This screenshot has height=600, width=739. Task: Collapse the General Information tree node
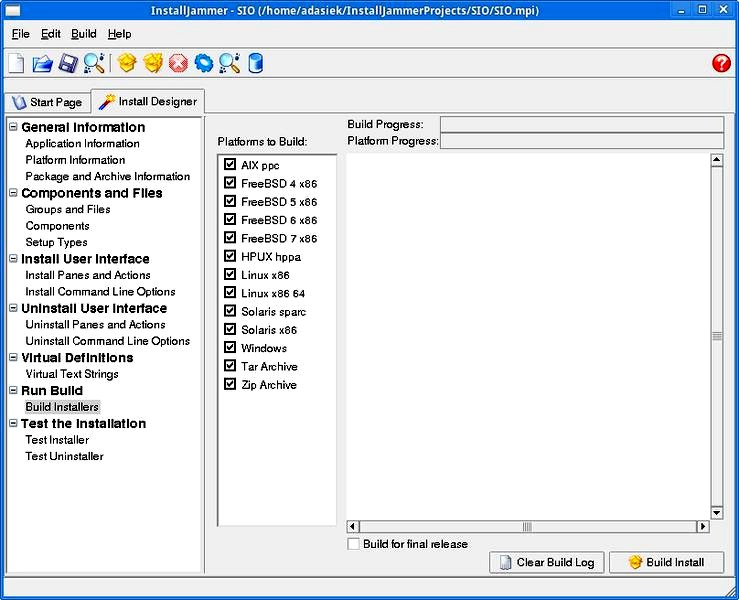coord(13,126)
